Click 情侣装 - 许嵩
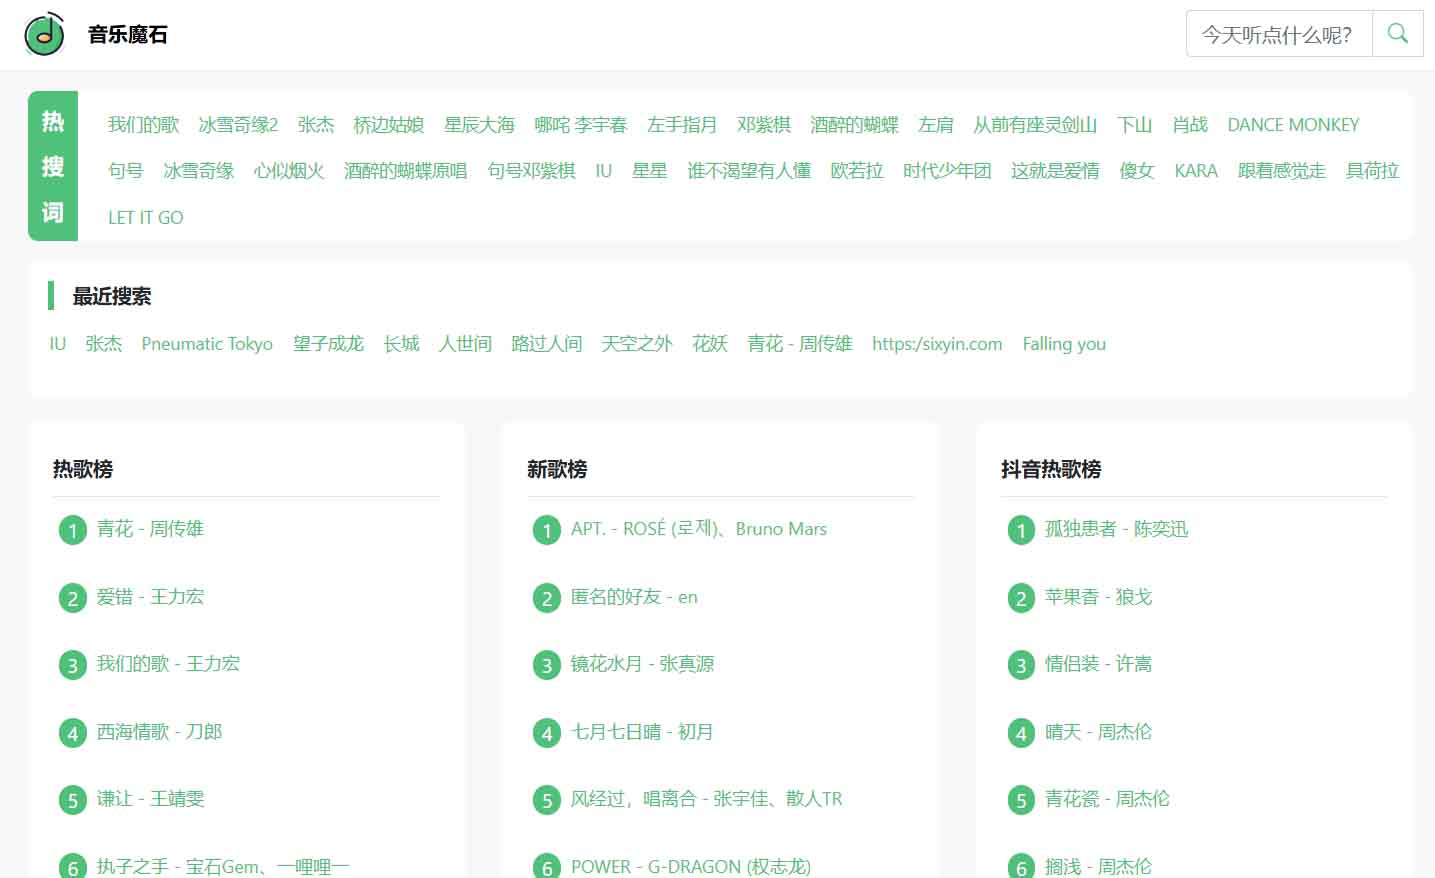Viewport: 1435px width, 878px height. (1098, 664)
